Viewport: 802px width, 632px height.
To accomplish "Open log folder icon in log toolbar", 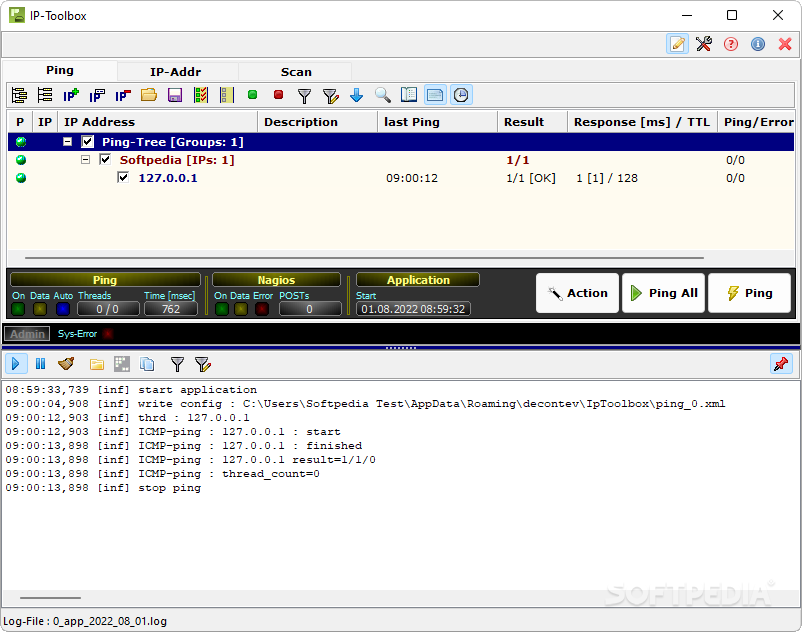I will pos(97,365).
